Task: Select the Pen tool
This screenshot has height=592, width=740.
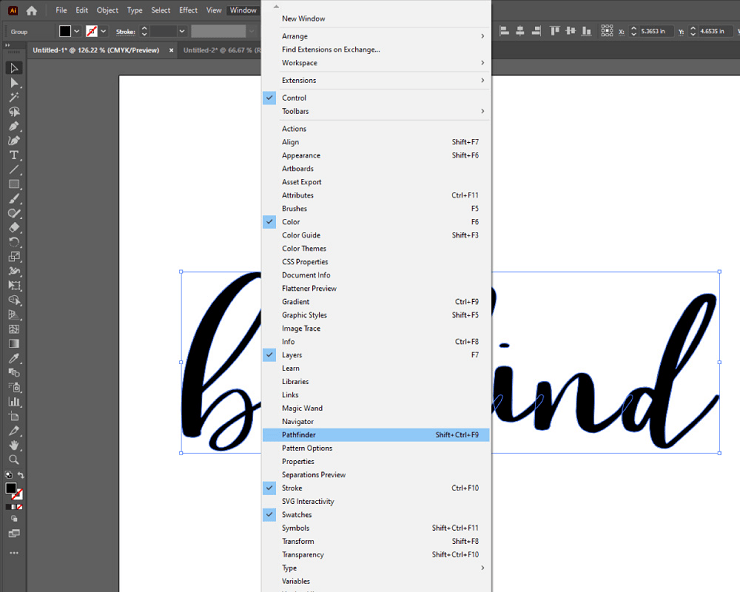Action: 14,127
